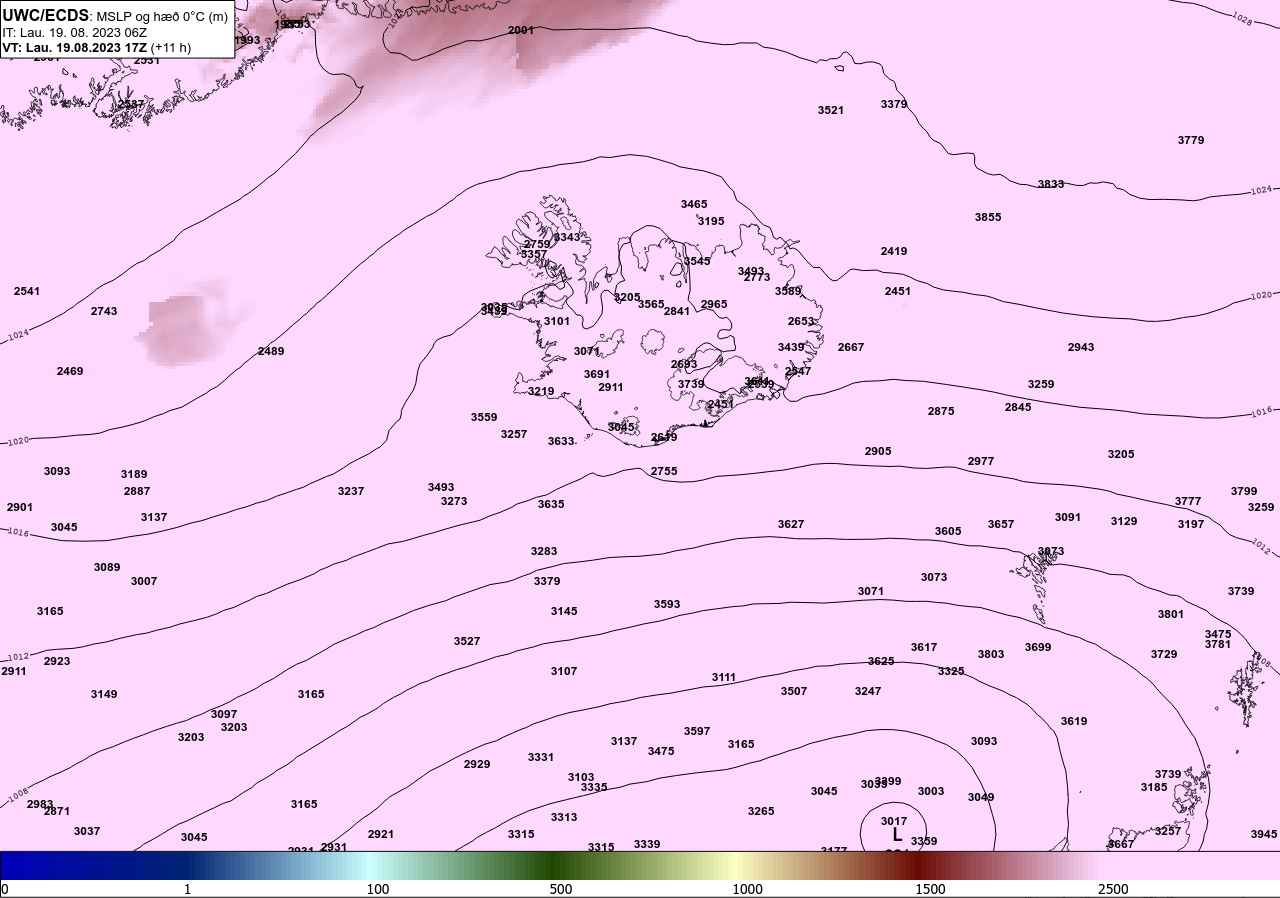The image size is (1280, 898).
Task: Click the height value 2905
Action: pyautogui.click(x=878, y=451)
